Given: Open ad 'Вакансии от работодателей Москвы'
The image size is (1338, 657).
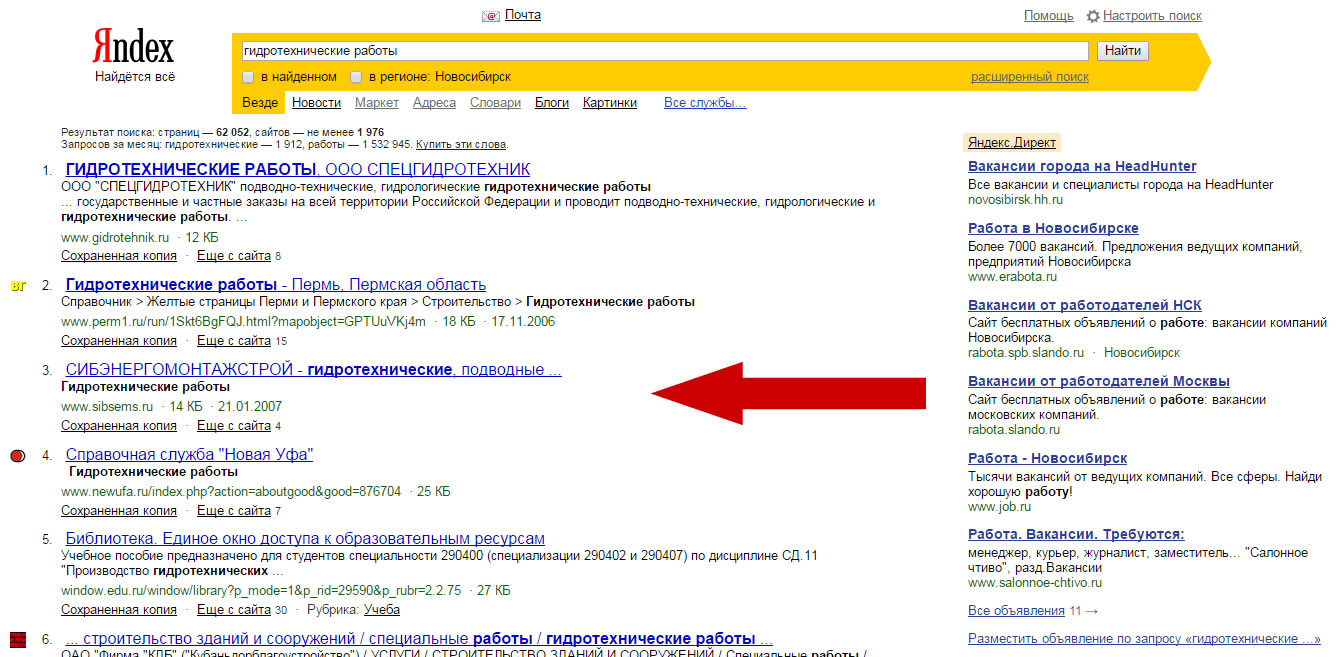Looking at the screenshot, I should 1099,381.
